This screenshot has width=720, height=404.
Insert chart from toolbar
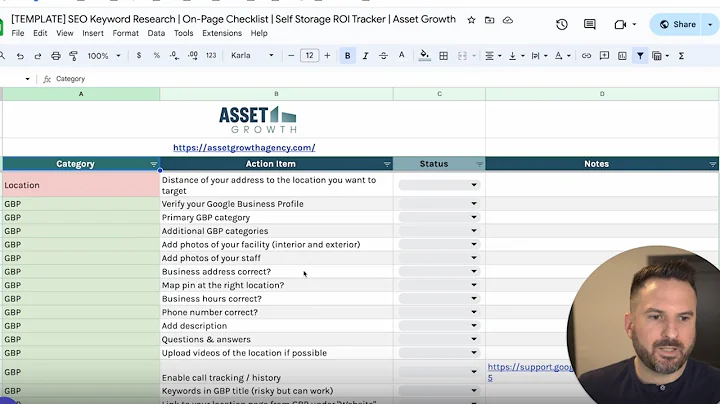[x=622, y=56]
